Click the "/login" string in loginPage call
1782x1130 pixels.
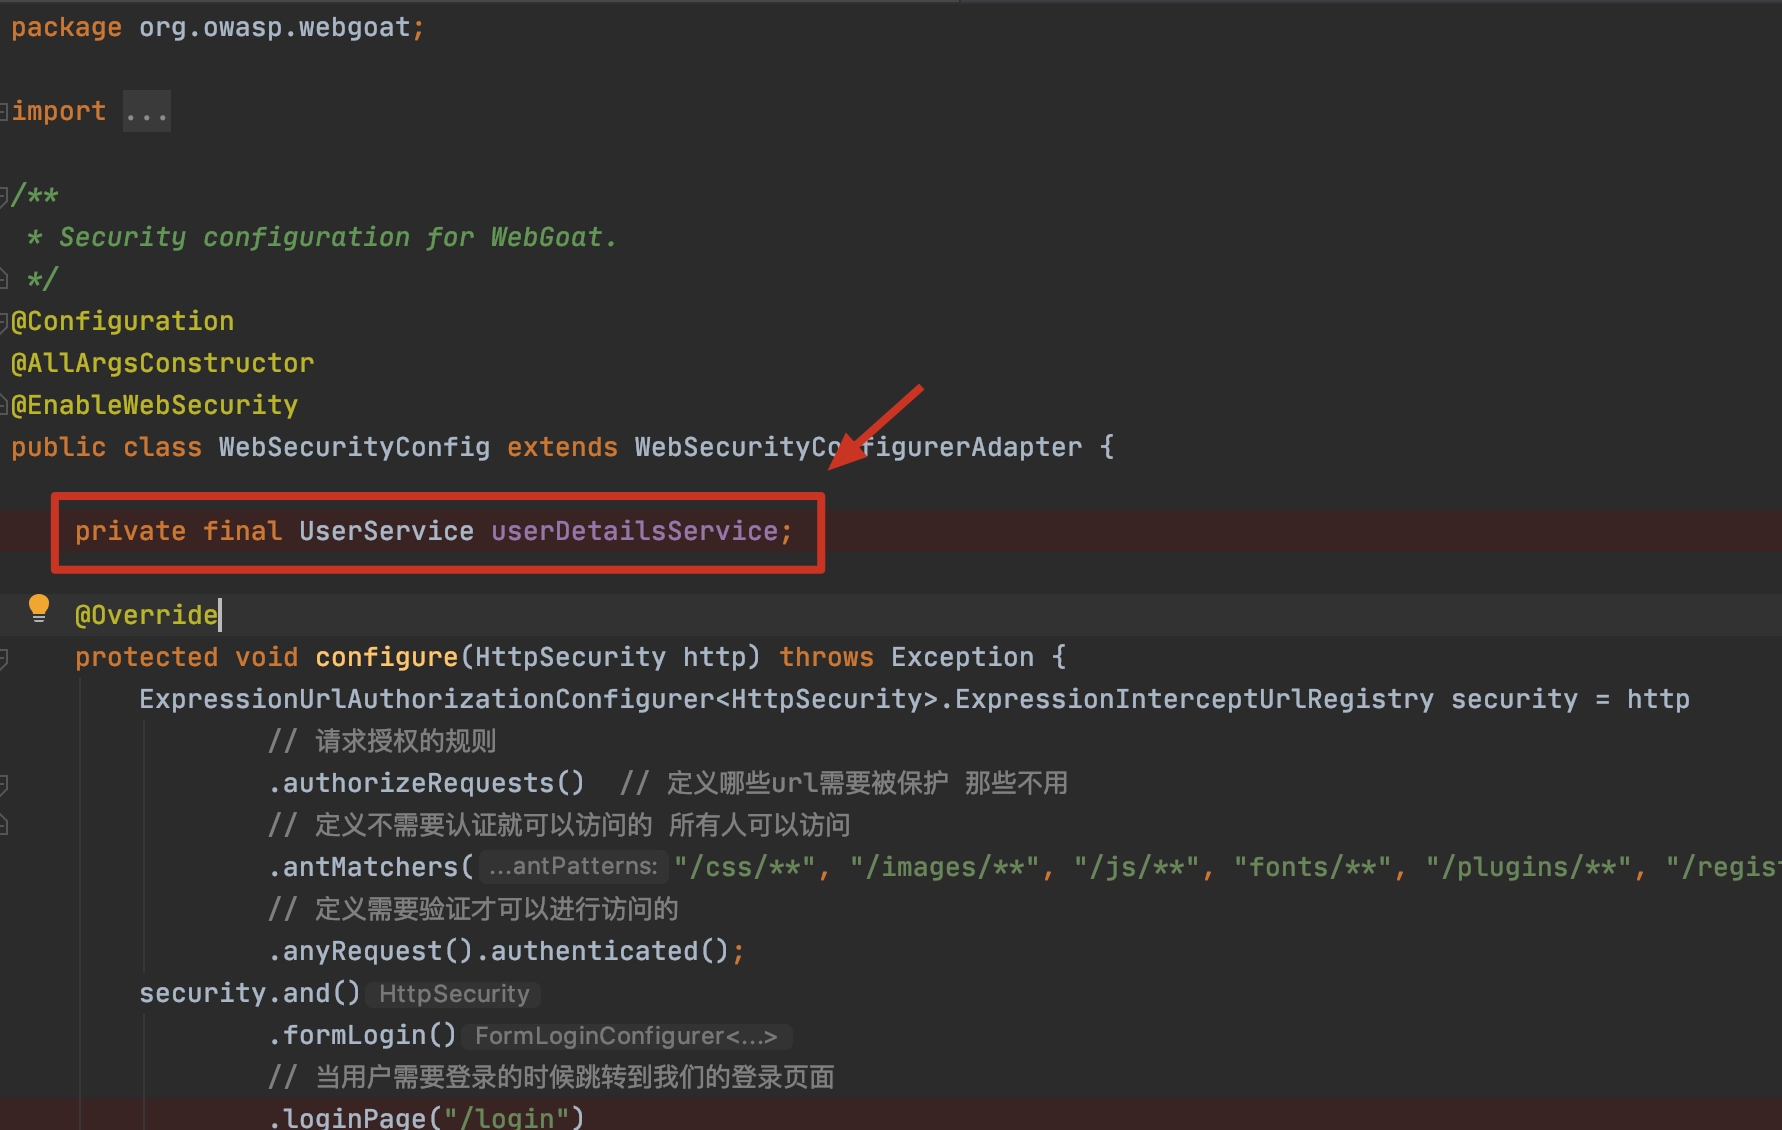click(x=506, y=1118)
